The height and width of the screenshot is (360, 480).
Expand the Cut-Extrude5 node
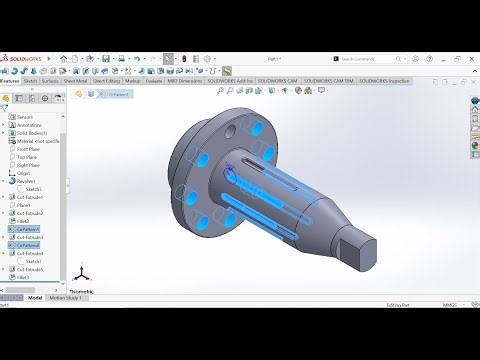3,269
